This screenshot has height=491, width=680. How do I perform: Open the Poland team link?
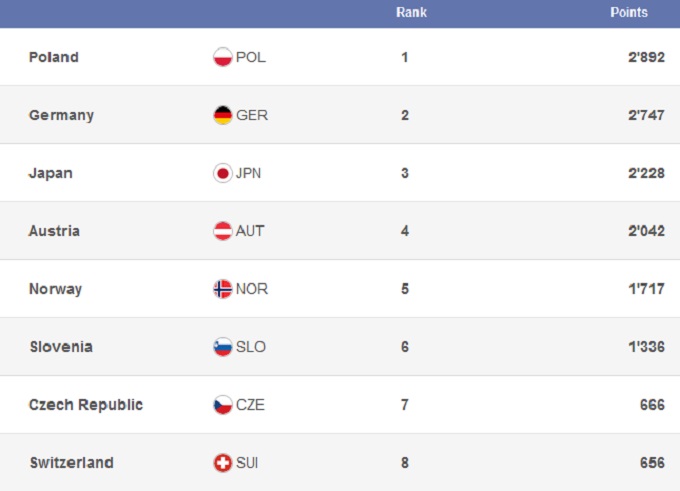point(54,57)
